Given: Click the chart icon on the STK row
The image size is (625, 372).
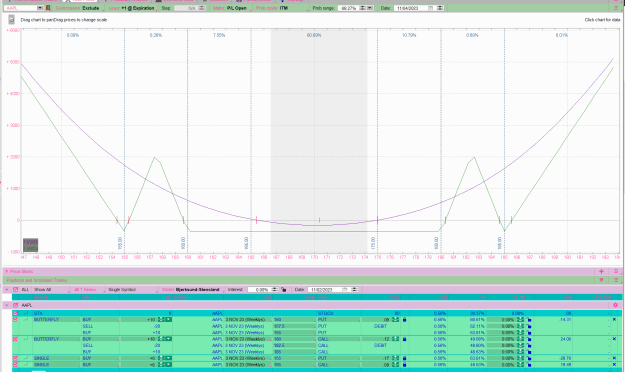Looking at the screenshot, I should pos(26,313).
